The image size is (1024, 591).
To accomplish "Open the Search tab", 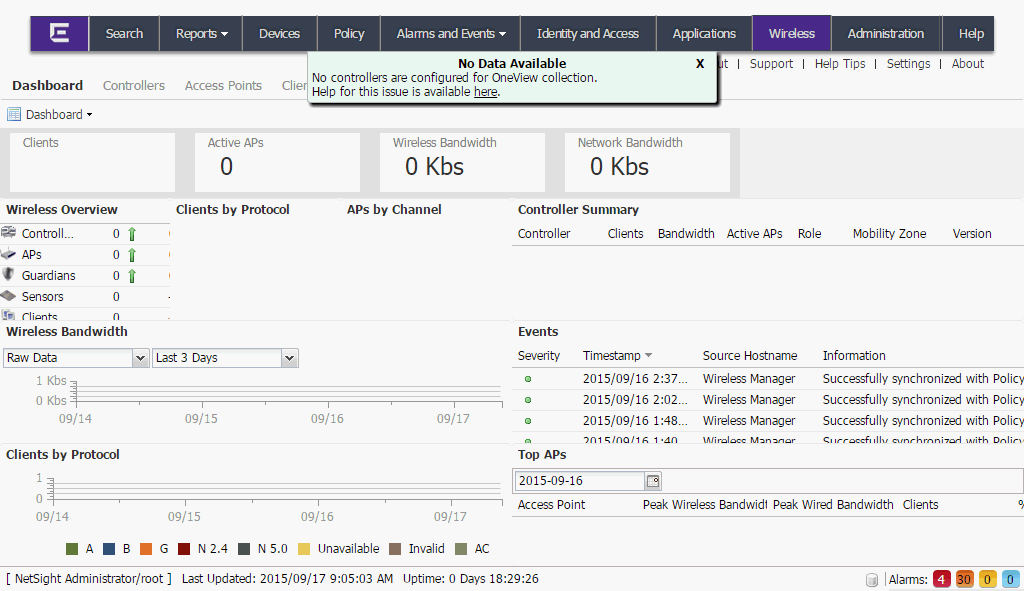I will click(x=124, y=33).
